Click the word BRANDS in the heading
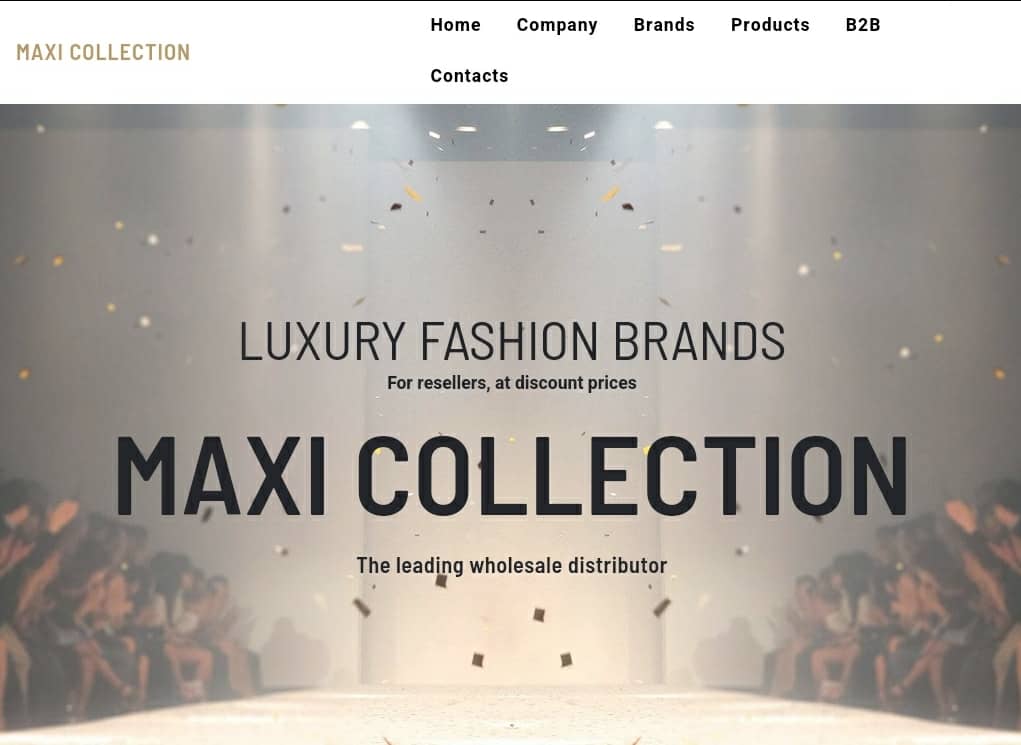 tap(699, 341)
